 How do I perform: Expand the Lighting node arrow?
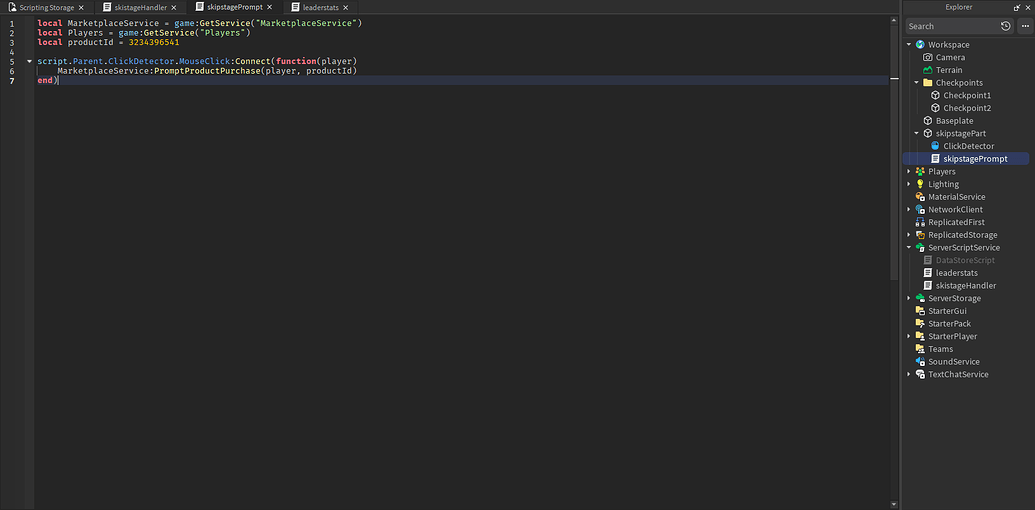[909, 184]
